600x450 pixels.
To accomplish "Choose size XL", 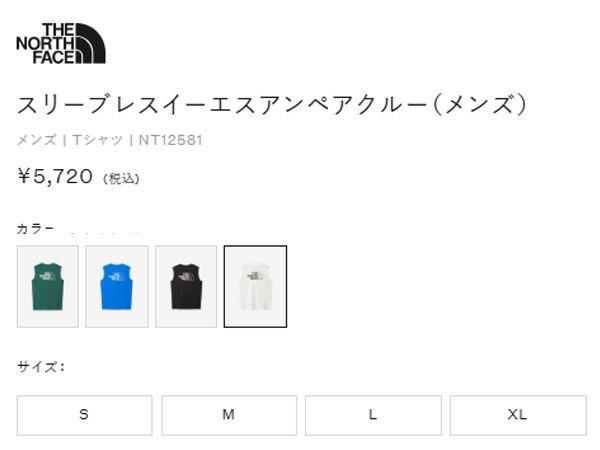I will pyautogui.click(x=518, y=415).
